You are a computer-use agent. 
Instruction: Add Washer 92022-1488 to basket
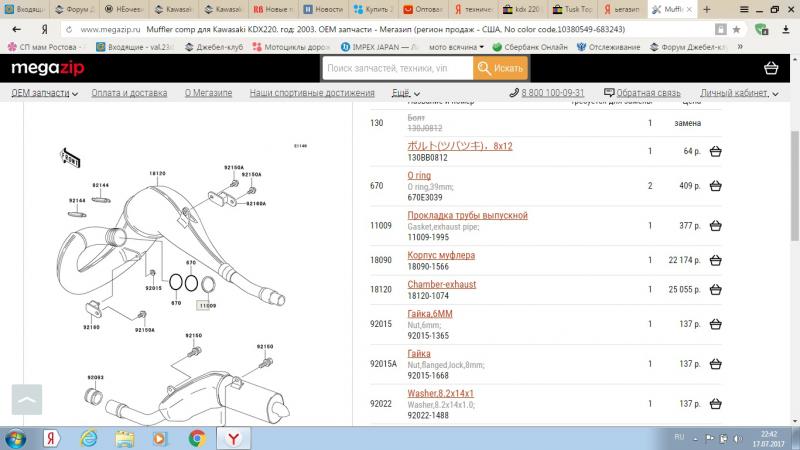716,404
